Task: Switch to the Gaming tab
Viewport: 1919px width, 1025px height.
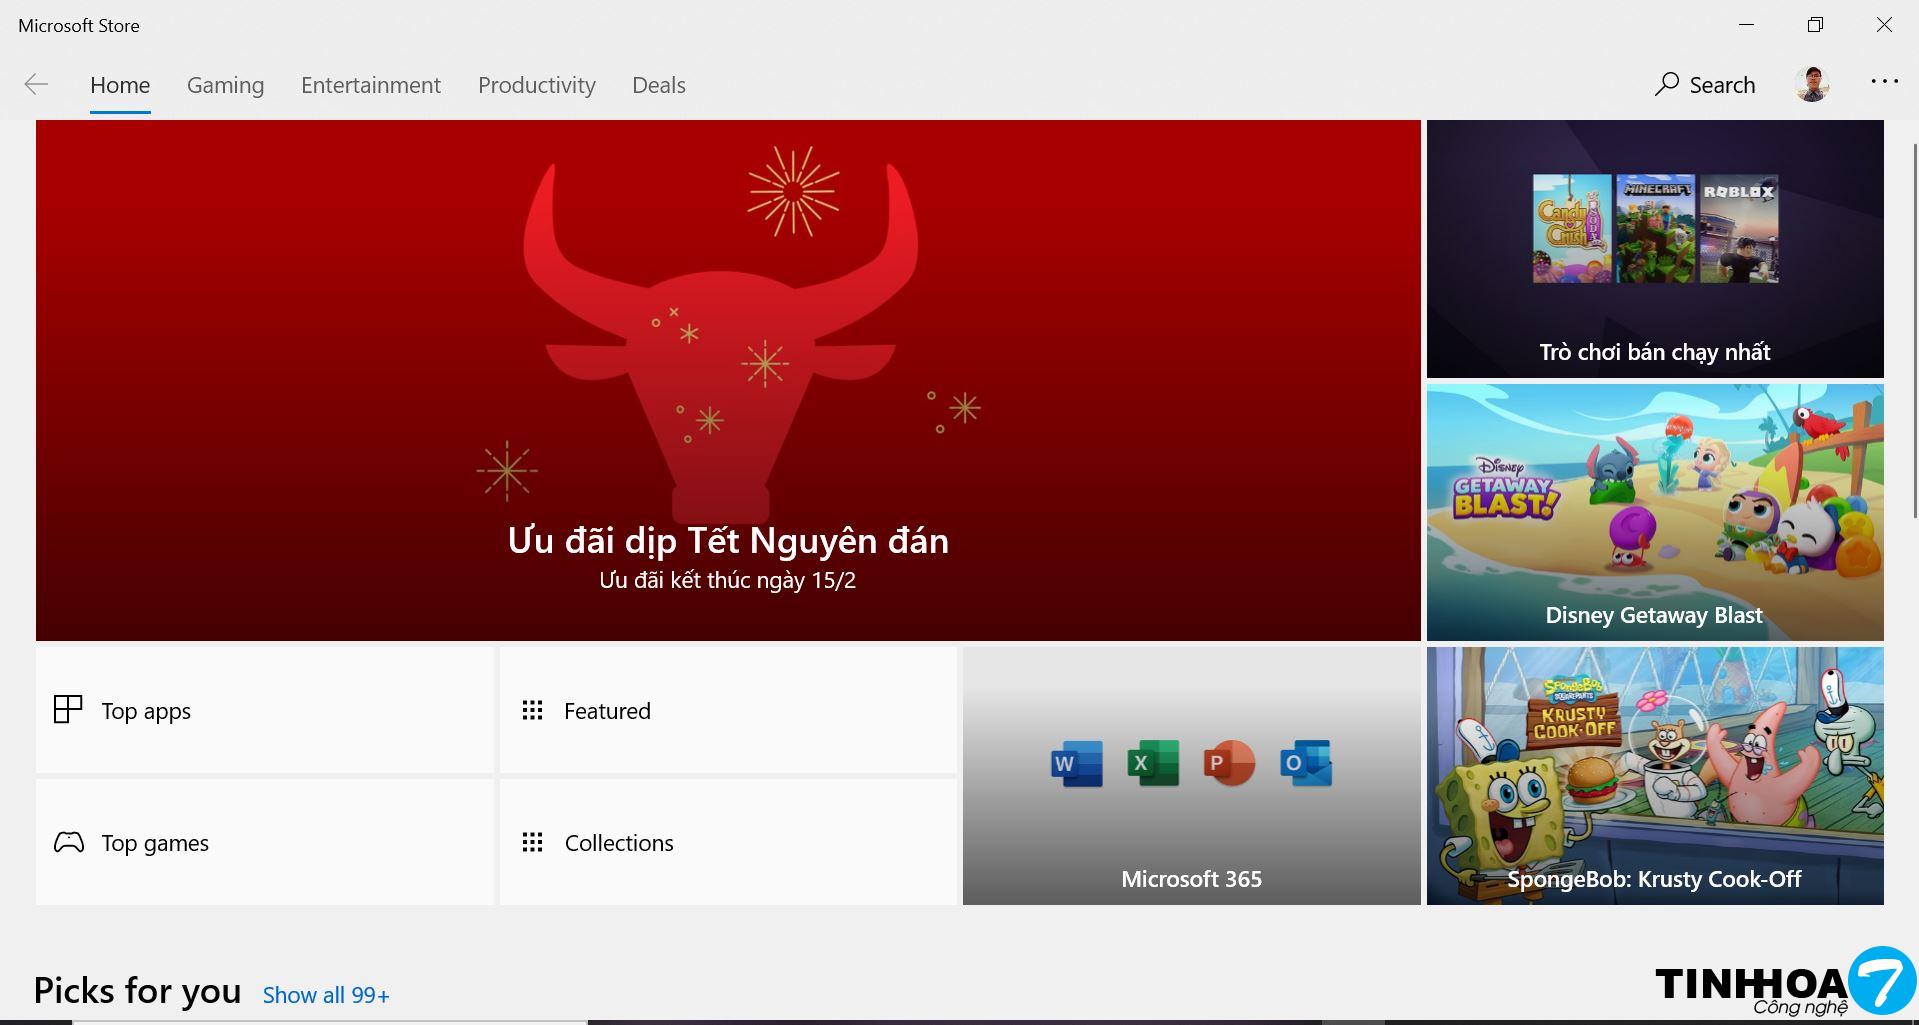Action: (225, 85)
